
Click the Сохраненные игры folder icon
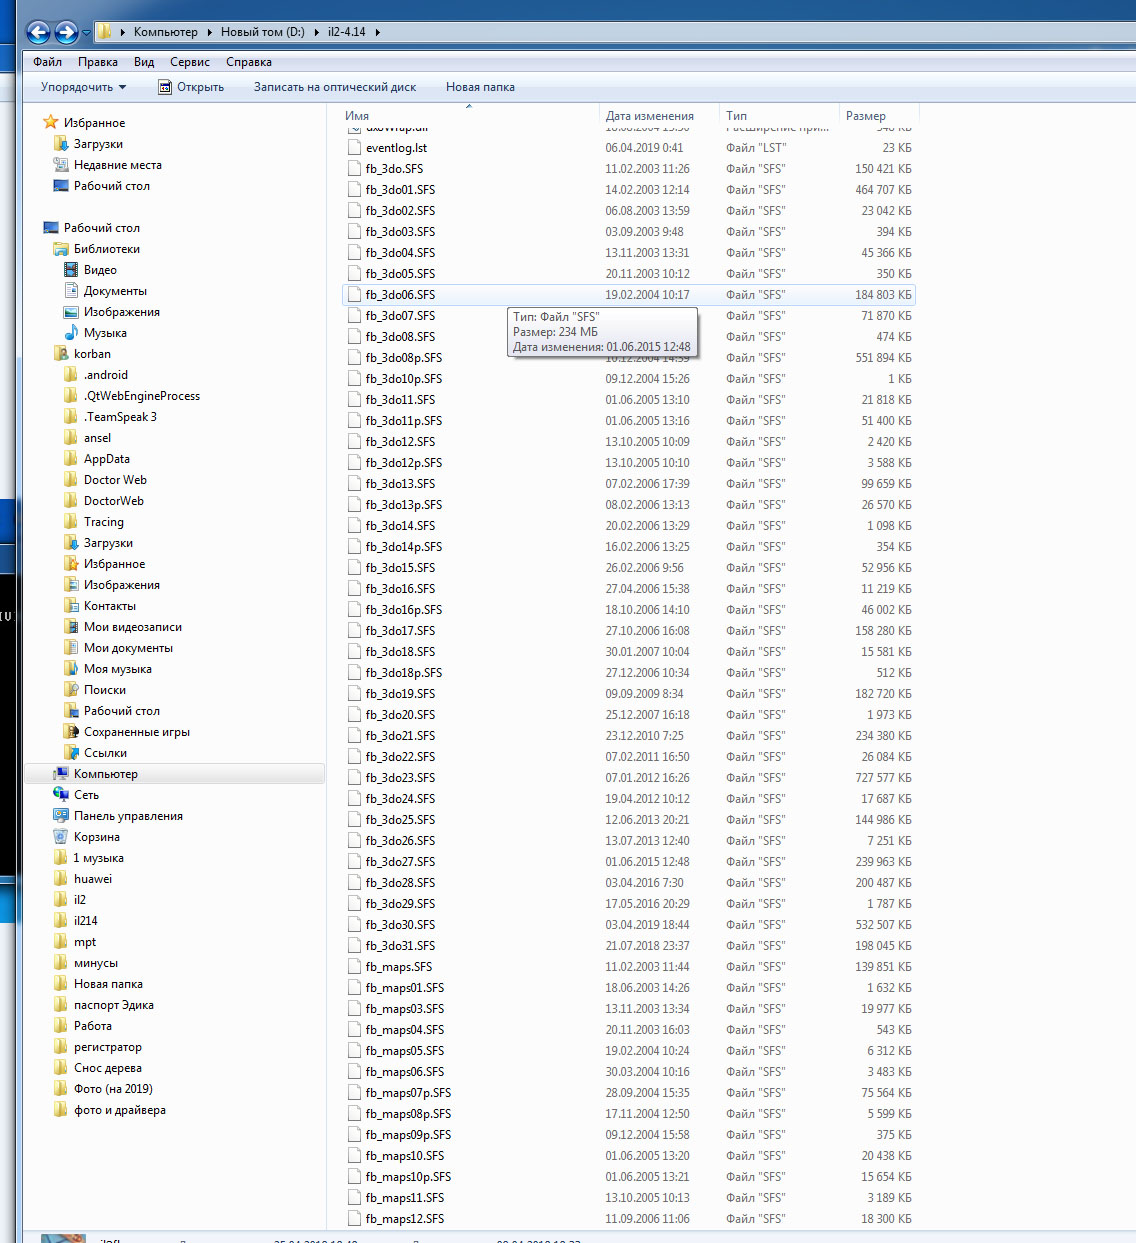coord(71,732)
